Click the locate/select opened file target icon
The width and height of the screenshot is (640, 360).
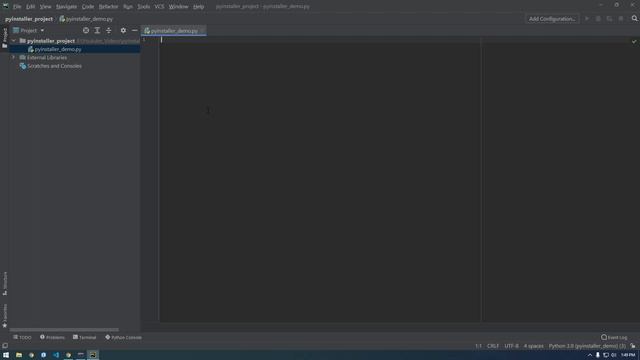86,30
